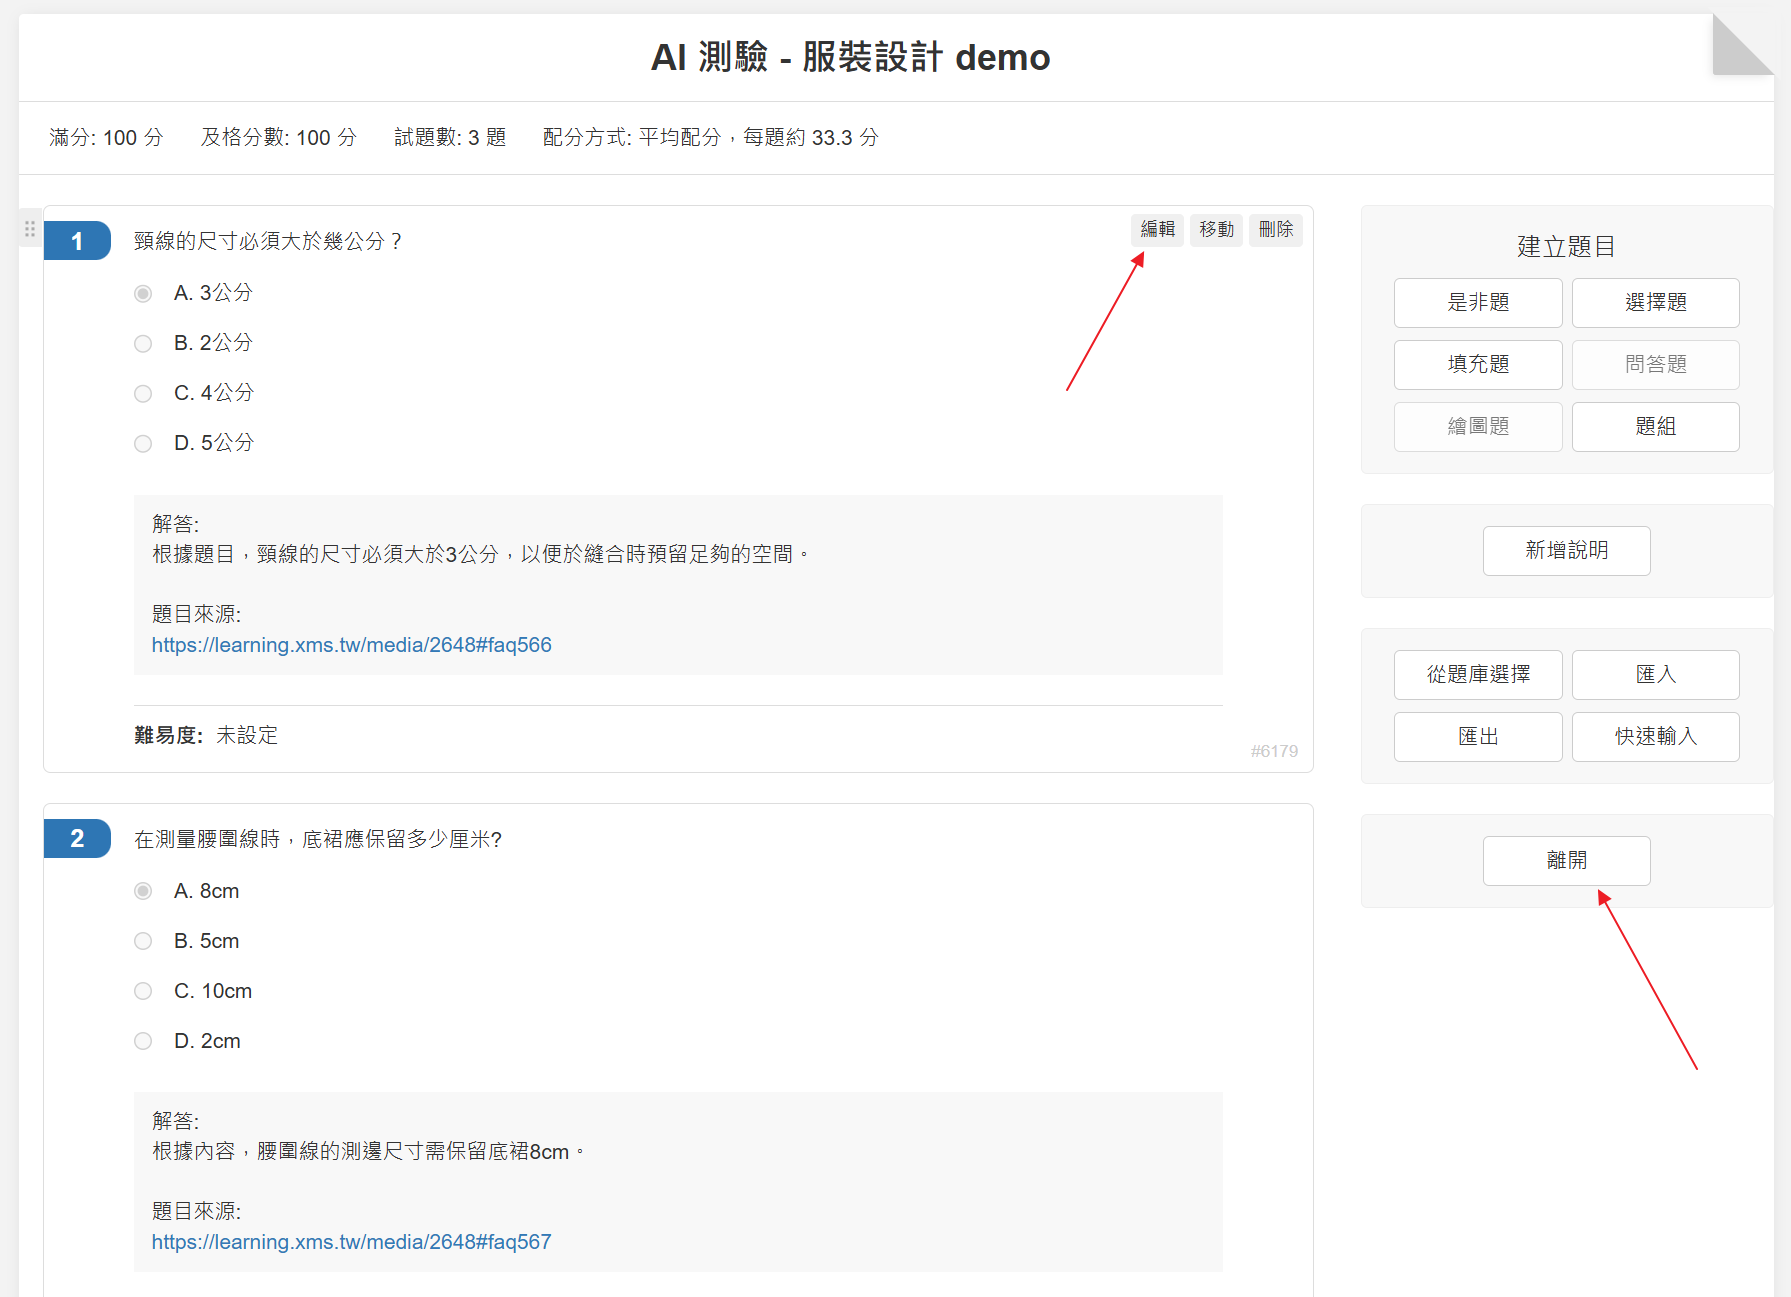Add a 題組 question group
This screenshot has height=1297, width=1791.
1655,427
